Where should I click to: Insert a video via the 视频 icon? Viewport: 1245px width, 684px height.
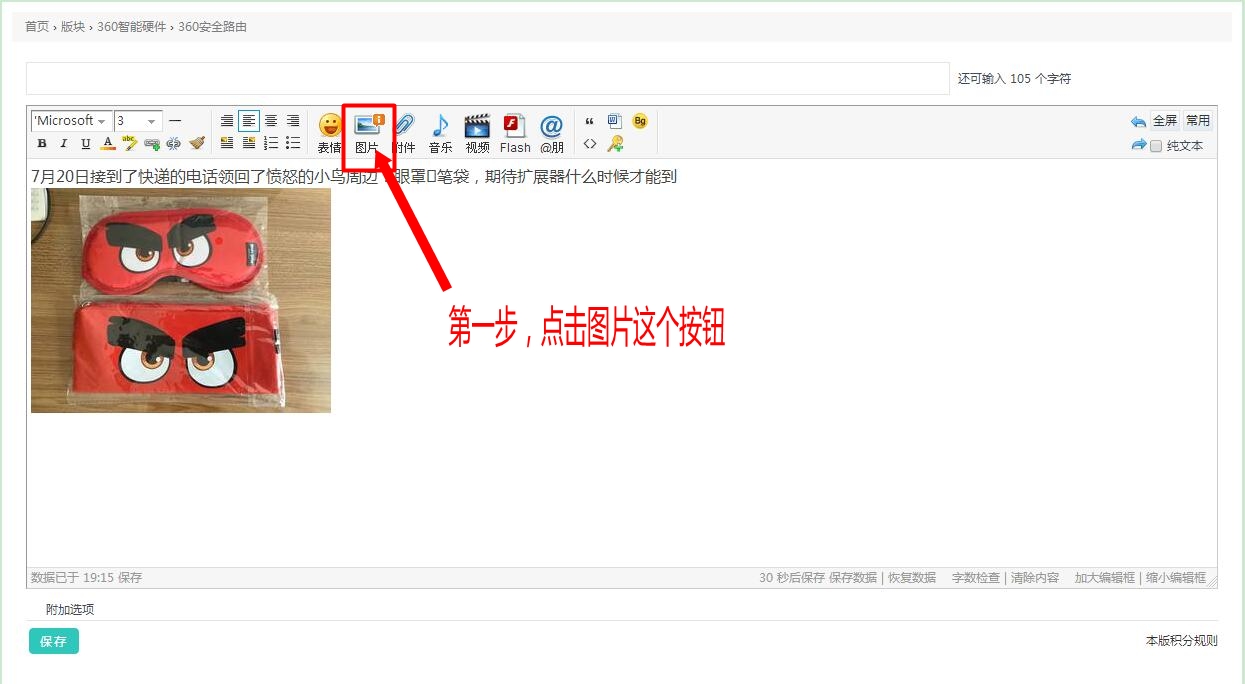click(478, 133)
